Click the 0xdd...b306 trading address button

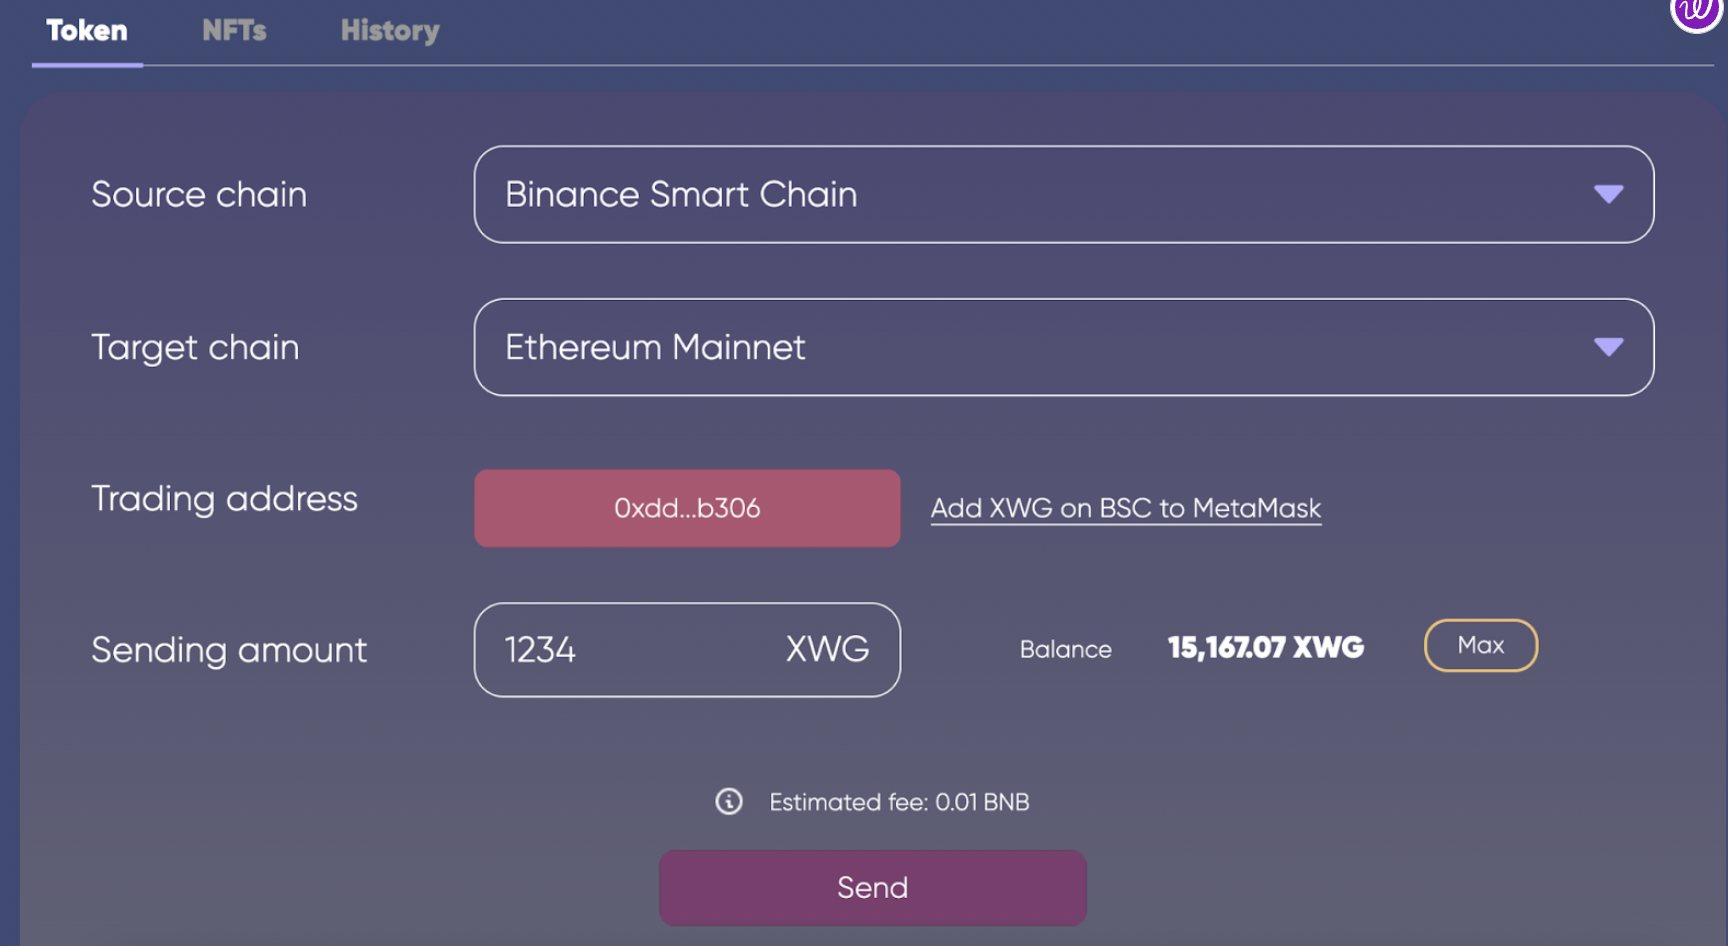coord(687,508)
